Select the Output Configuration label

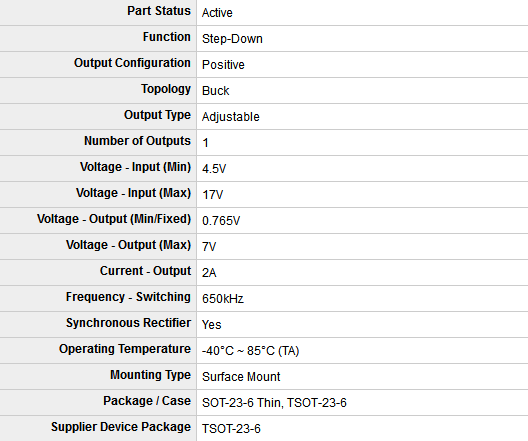coord(132,63)
